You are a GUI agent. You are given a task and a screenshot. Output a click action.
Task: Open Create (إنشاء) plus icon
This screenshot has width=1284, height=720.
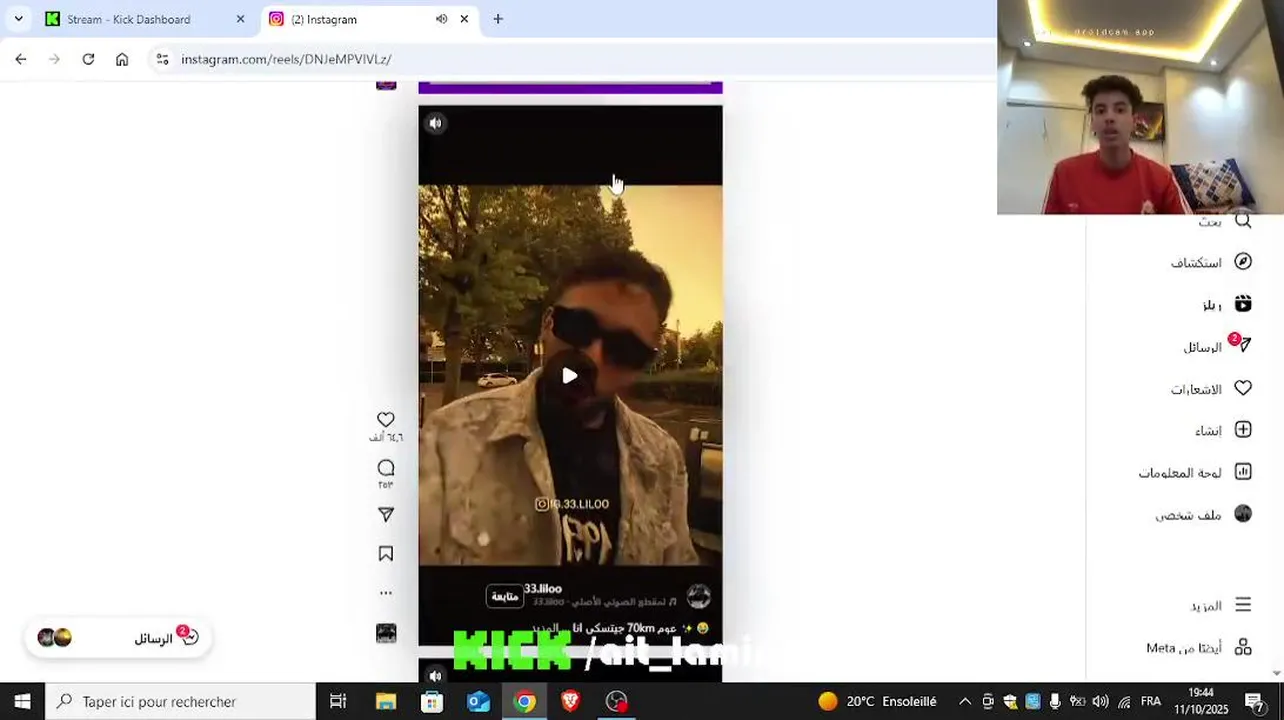click(x=1243, y=430)
